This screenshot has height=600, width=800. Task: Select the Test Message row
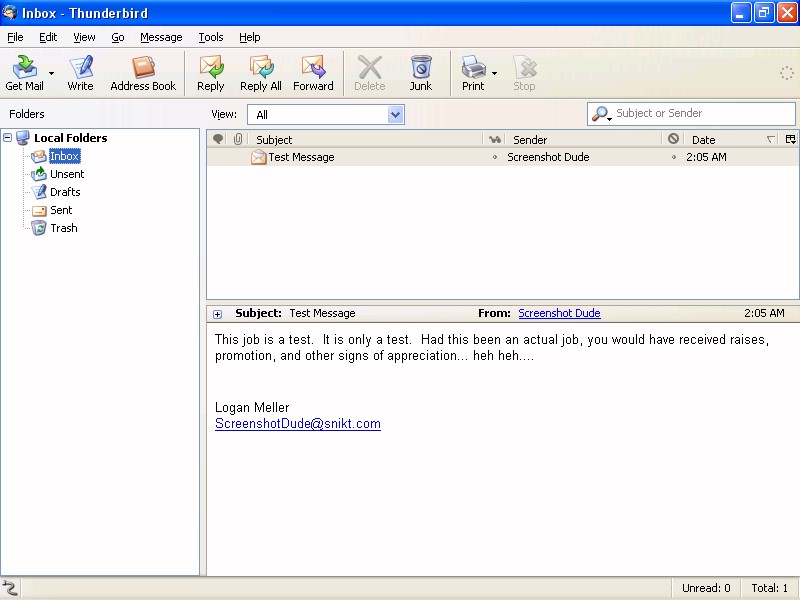pos(503,157)
